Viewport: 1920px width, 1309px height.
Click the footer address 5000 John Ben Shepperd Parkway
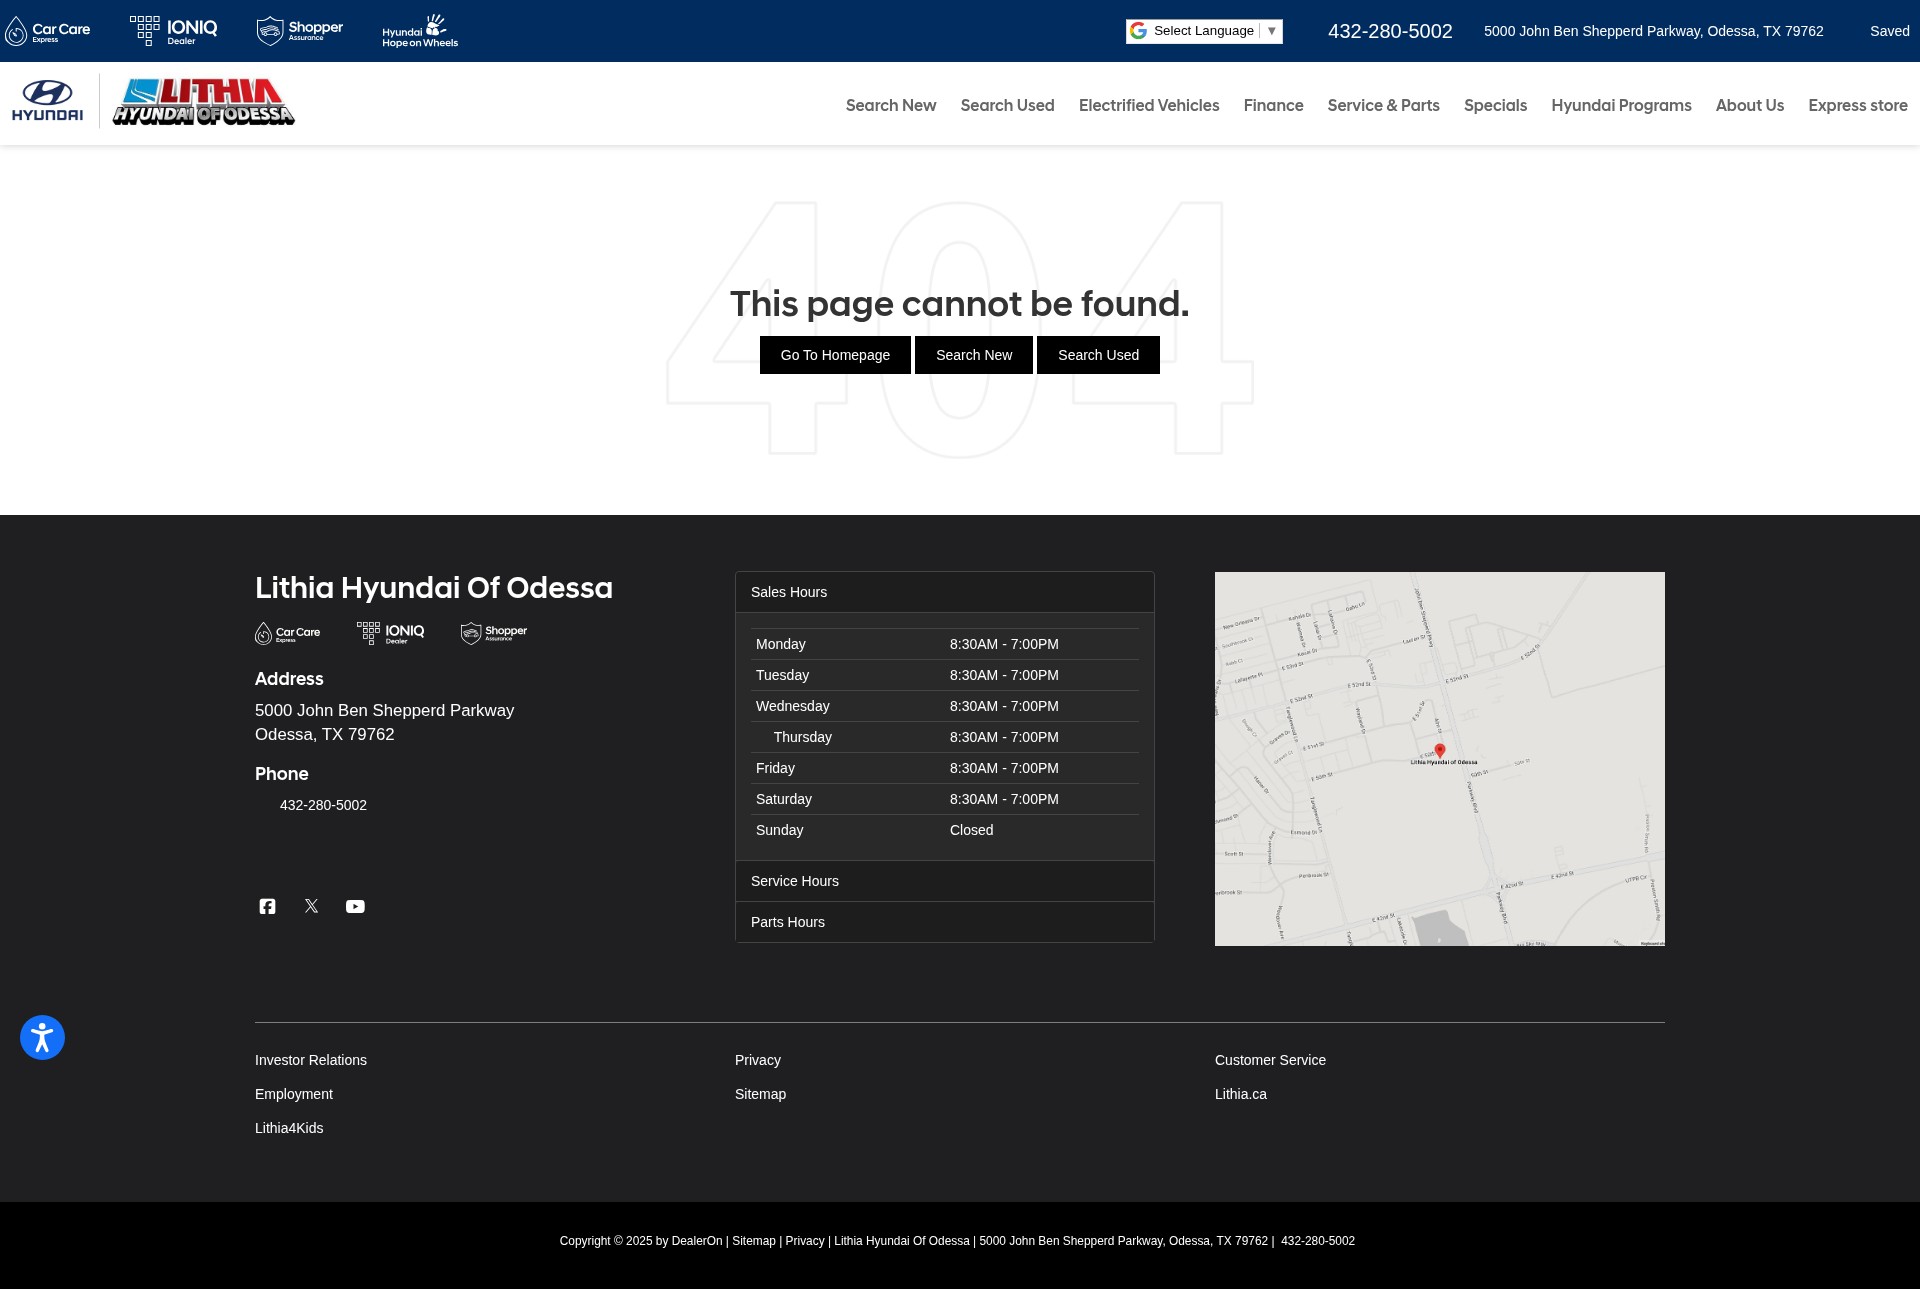[385, 722]
